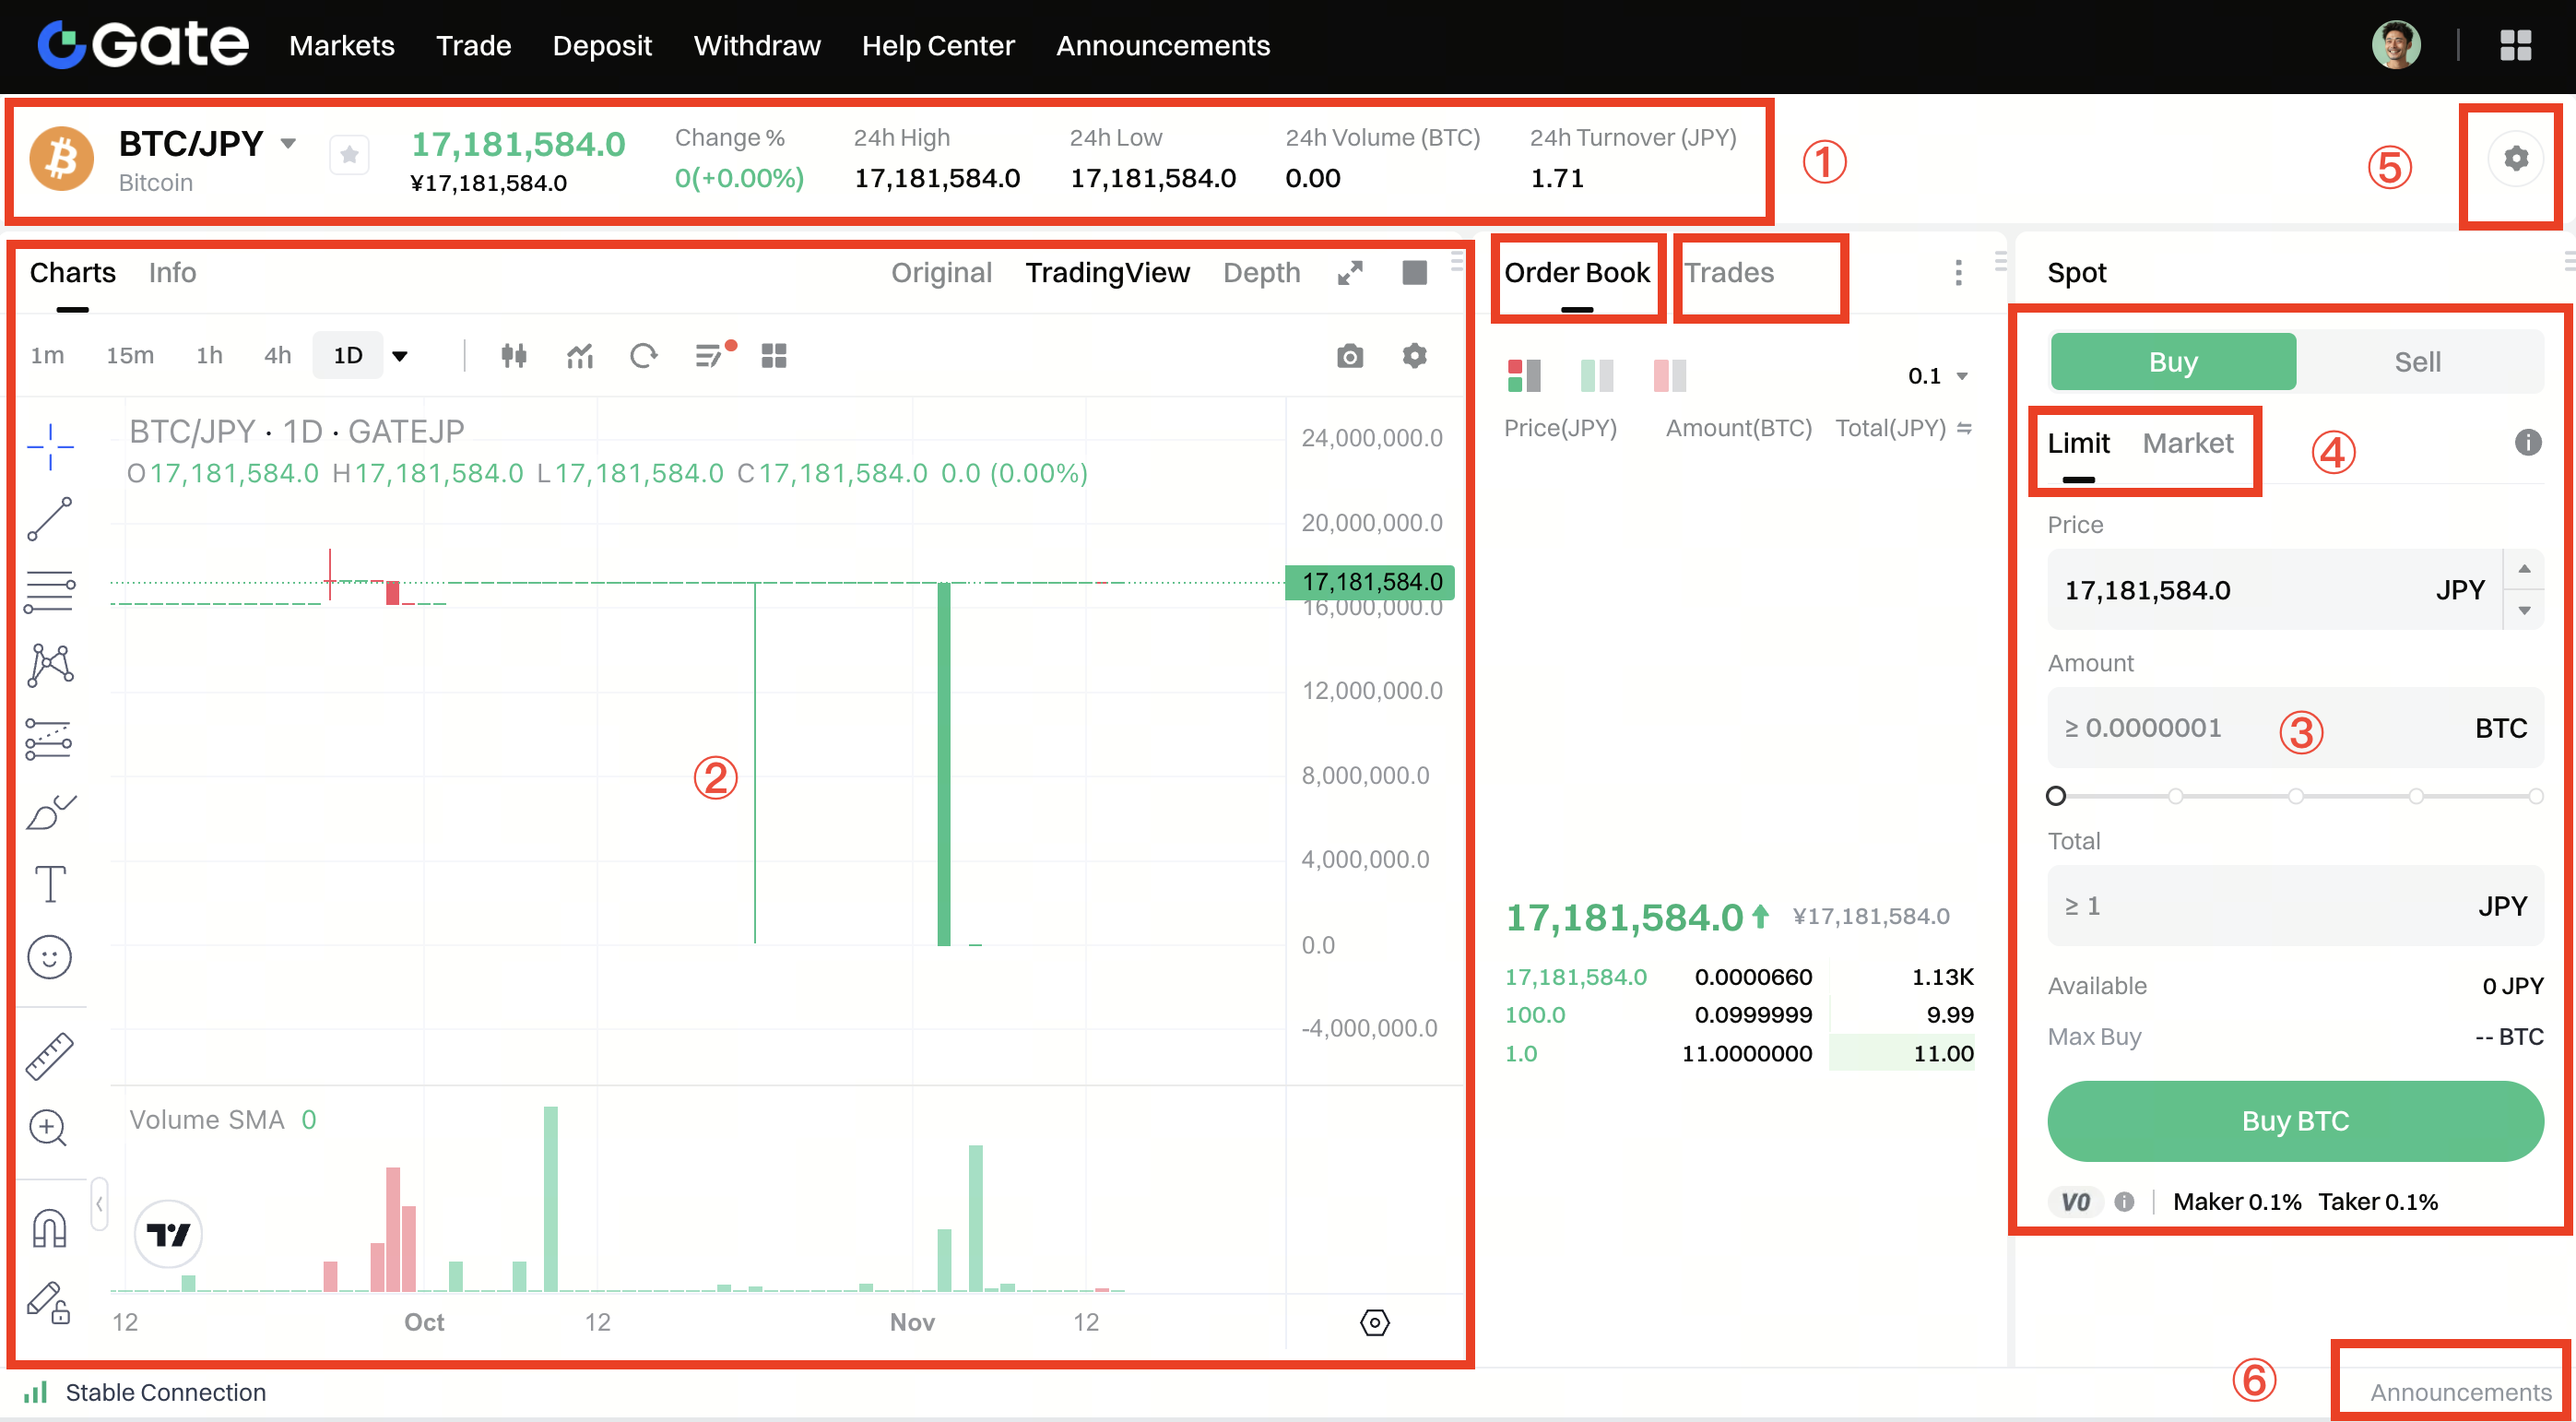Open the 1D timeframe dropdown arrow

click(400, 356)
